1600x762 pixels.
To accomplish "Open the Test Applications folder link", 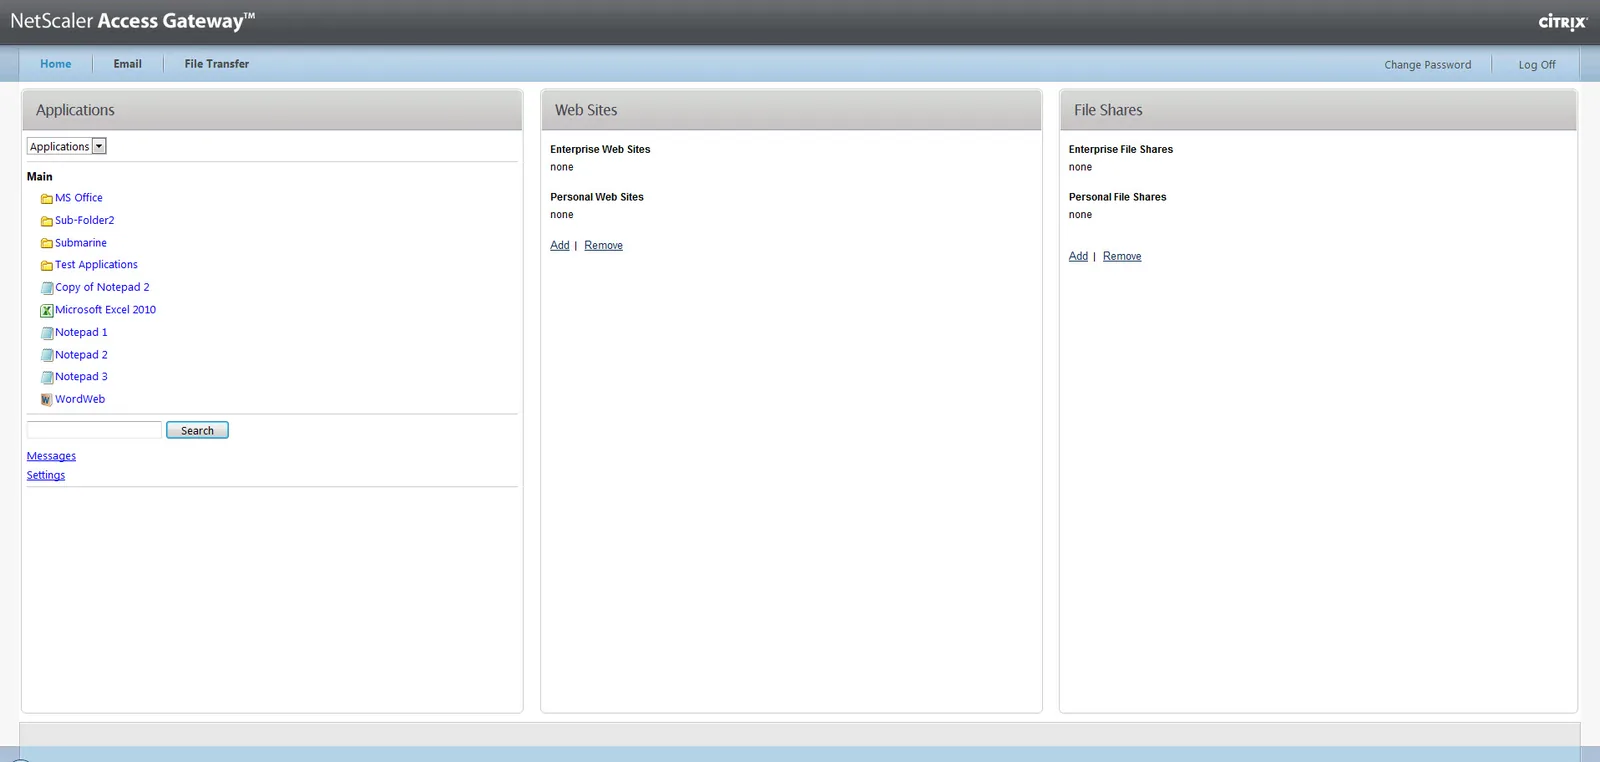I will (x=96, y=265).
